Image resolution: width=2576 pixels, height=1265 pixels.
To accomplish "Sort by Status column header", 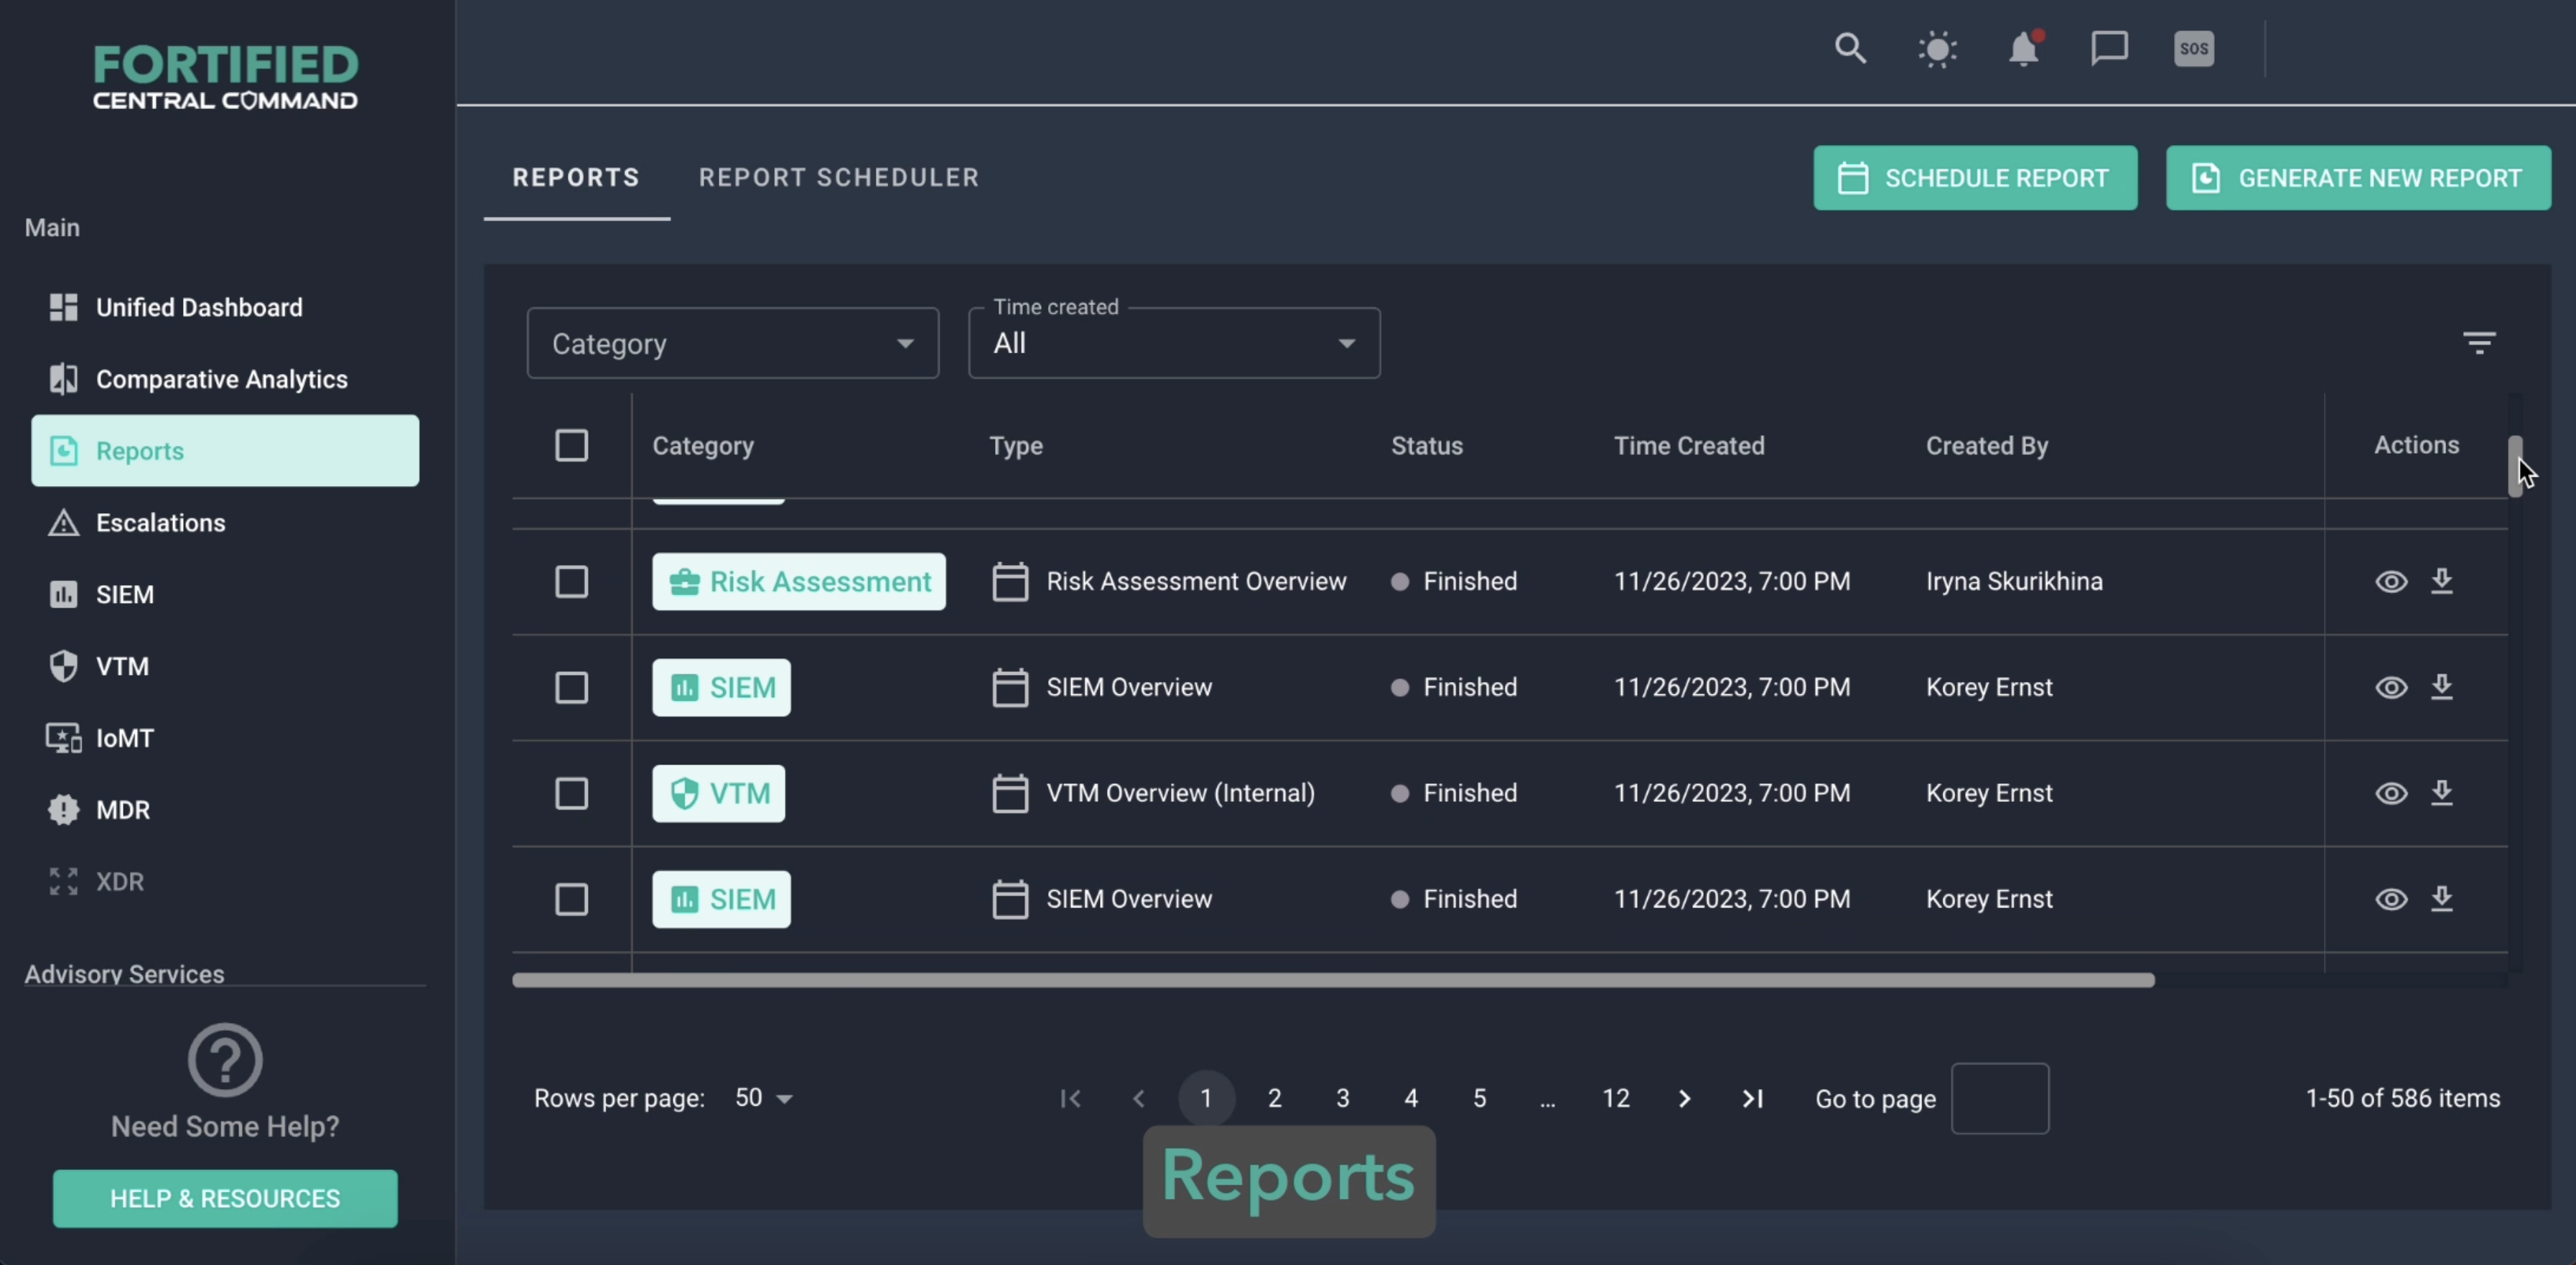I will point(1427,446).
